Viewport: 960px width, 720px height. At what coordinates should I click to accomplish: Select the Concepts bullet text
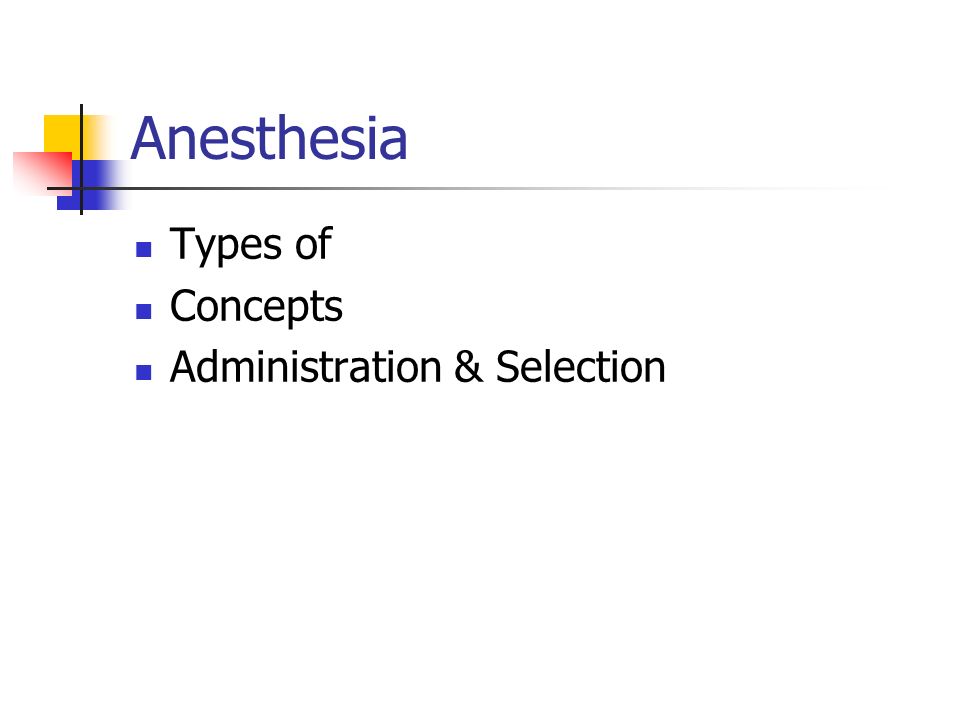point(256,307)
